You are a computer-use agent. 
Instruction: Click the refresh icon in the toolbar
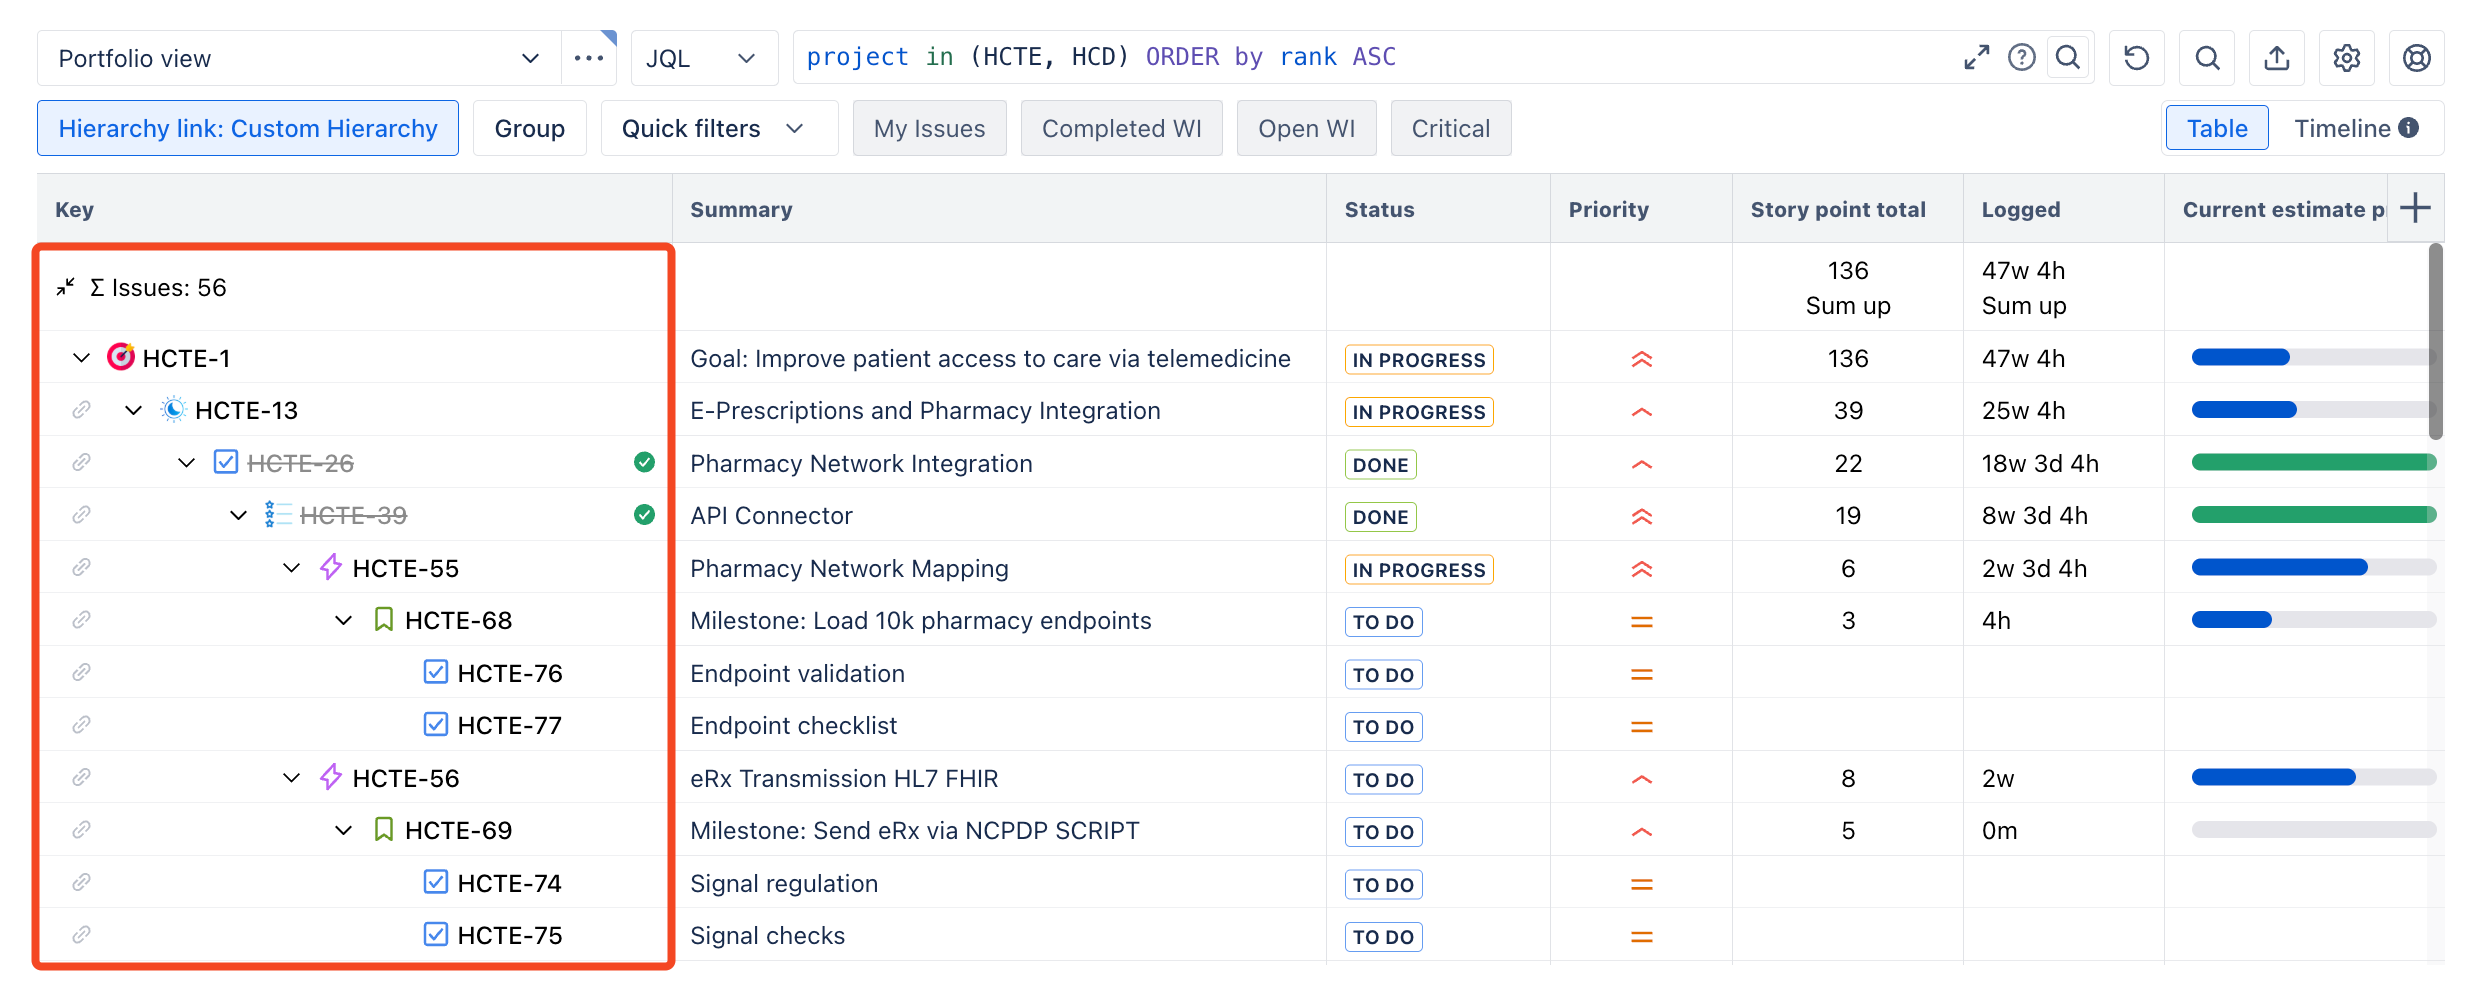pyautogui.click(x=2136, y=58)
